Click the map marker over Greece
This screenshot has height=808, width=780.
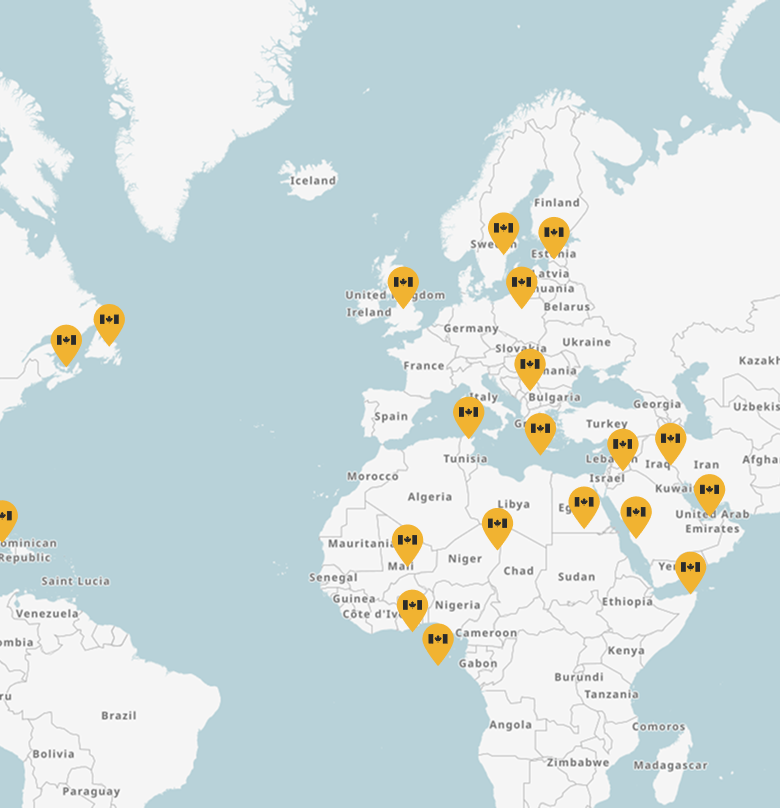(x=540, y=431)
